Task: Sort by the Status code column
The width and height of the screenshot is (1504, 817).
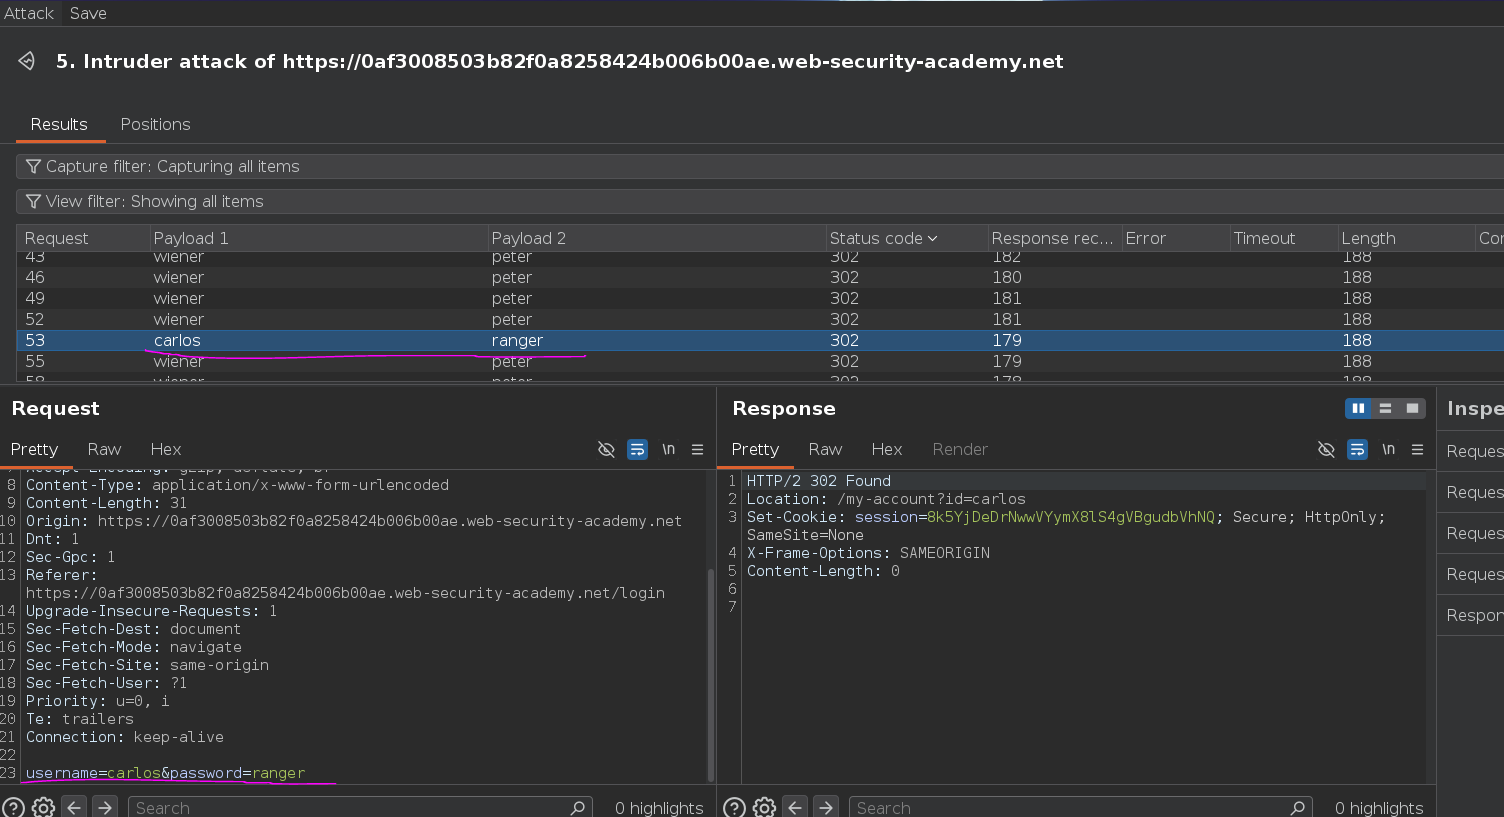Action: coord(906,238)
